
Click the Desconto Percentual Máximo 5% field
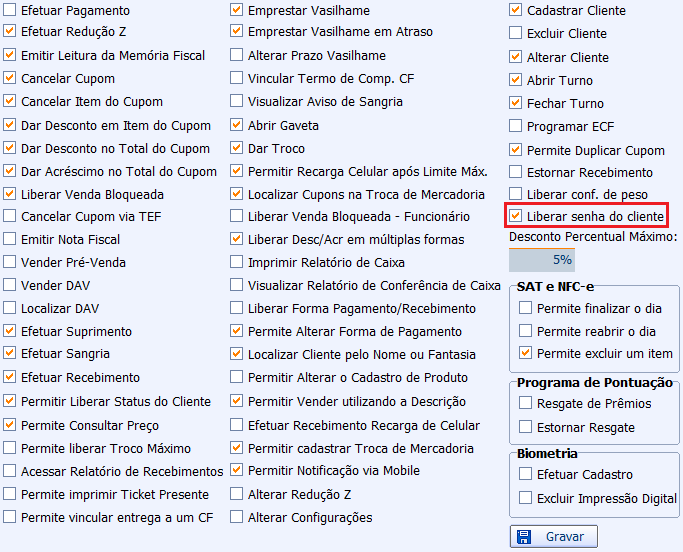click(541, 260)
